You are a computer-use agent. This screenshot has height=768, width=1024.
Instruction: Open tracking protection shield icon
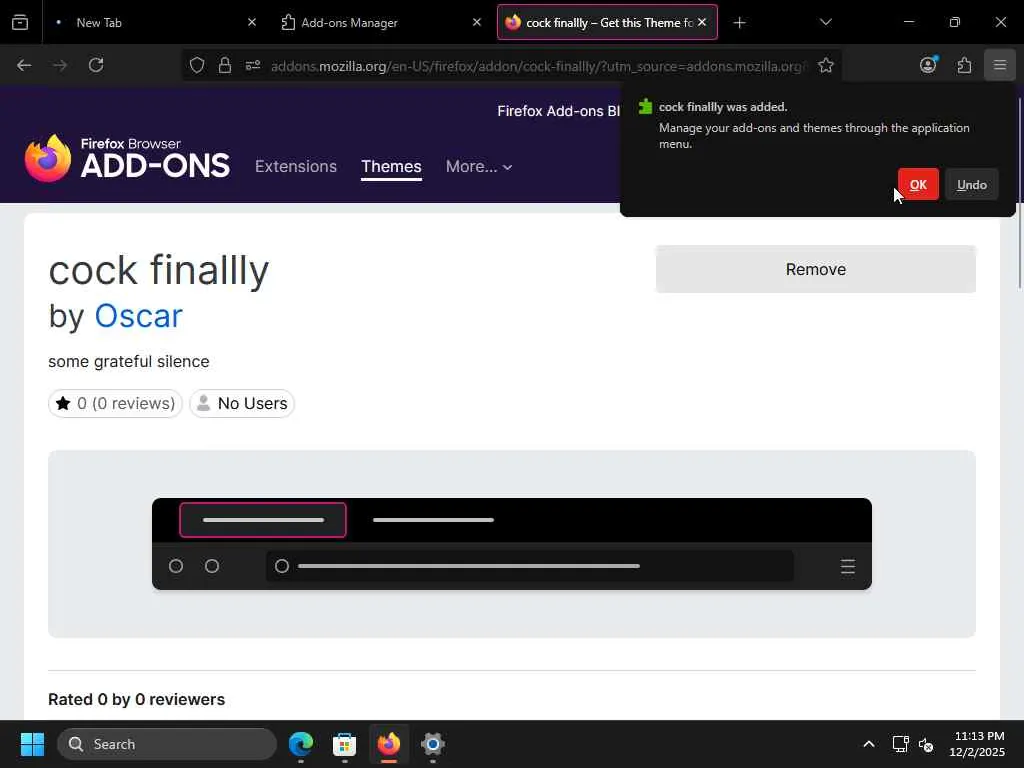click(197, 65)
